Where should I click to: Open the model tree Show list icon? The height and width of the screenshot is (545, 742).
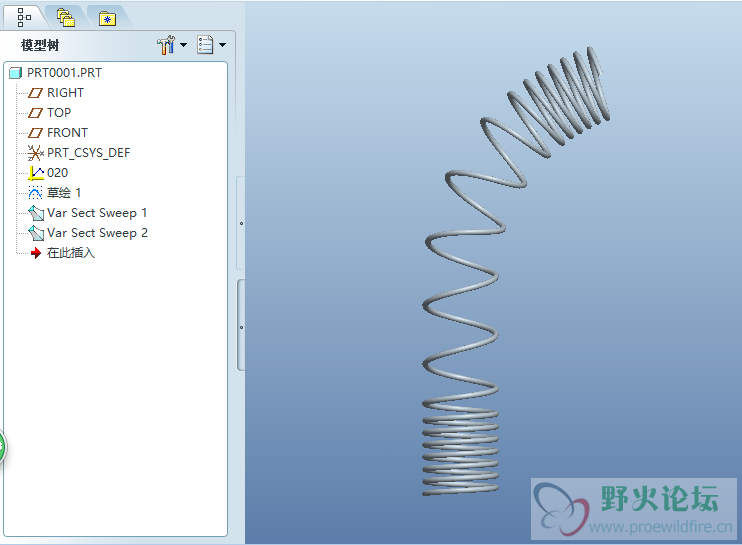[x=205, y=45]
